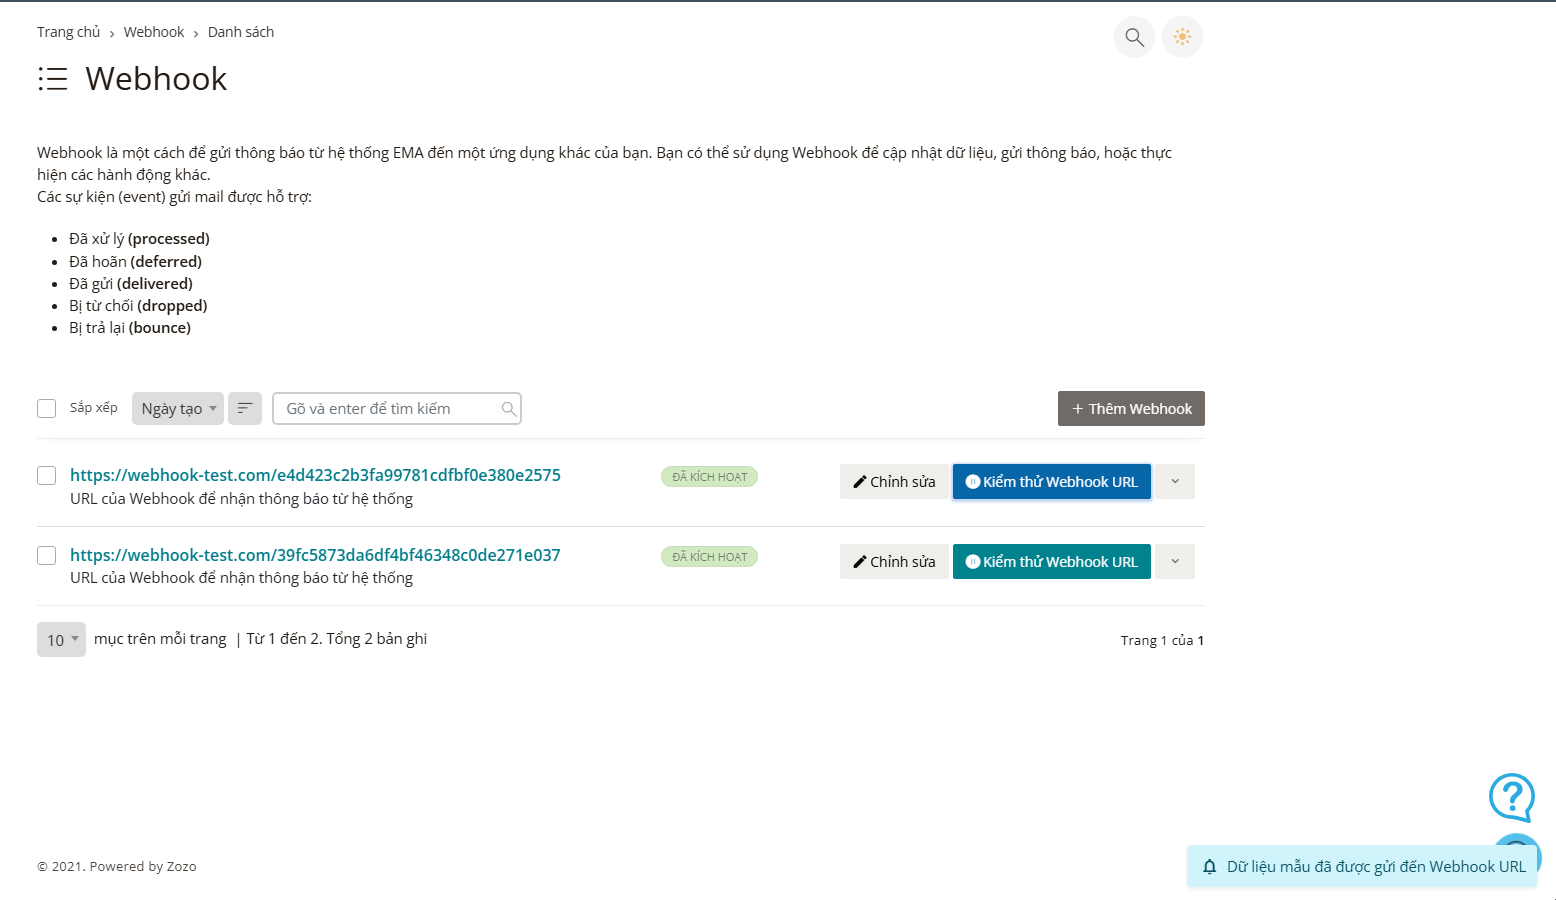Click Thêm Webhook button
Viewport: 1556px width, 900px height.
click(x=1131, y=408)
